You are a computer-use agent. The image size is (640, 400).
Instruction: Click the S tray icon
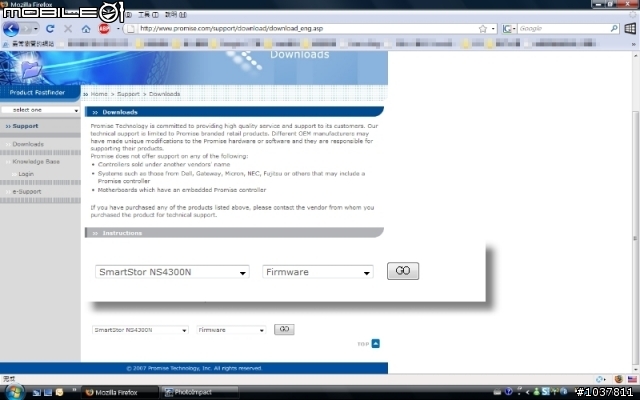point(545,392)
